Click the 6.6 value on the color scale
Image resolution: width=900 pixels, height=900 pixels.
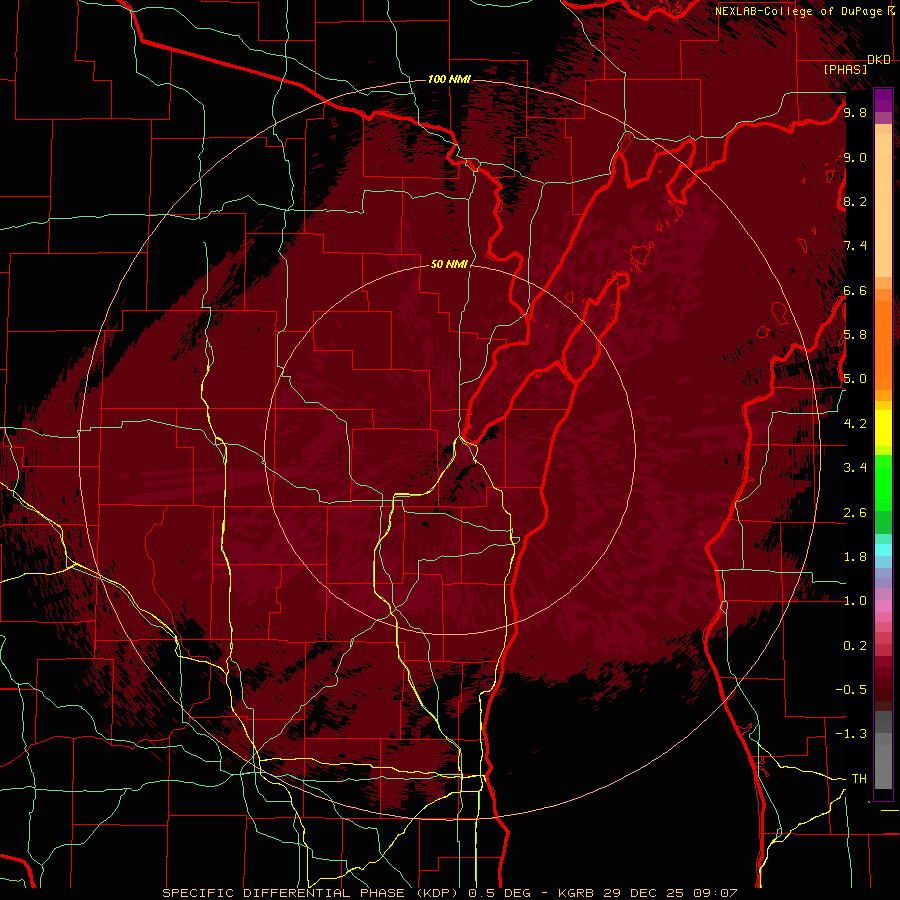855,290
